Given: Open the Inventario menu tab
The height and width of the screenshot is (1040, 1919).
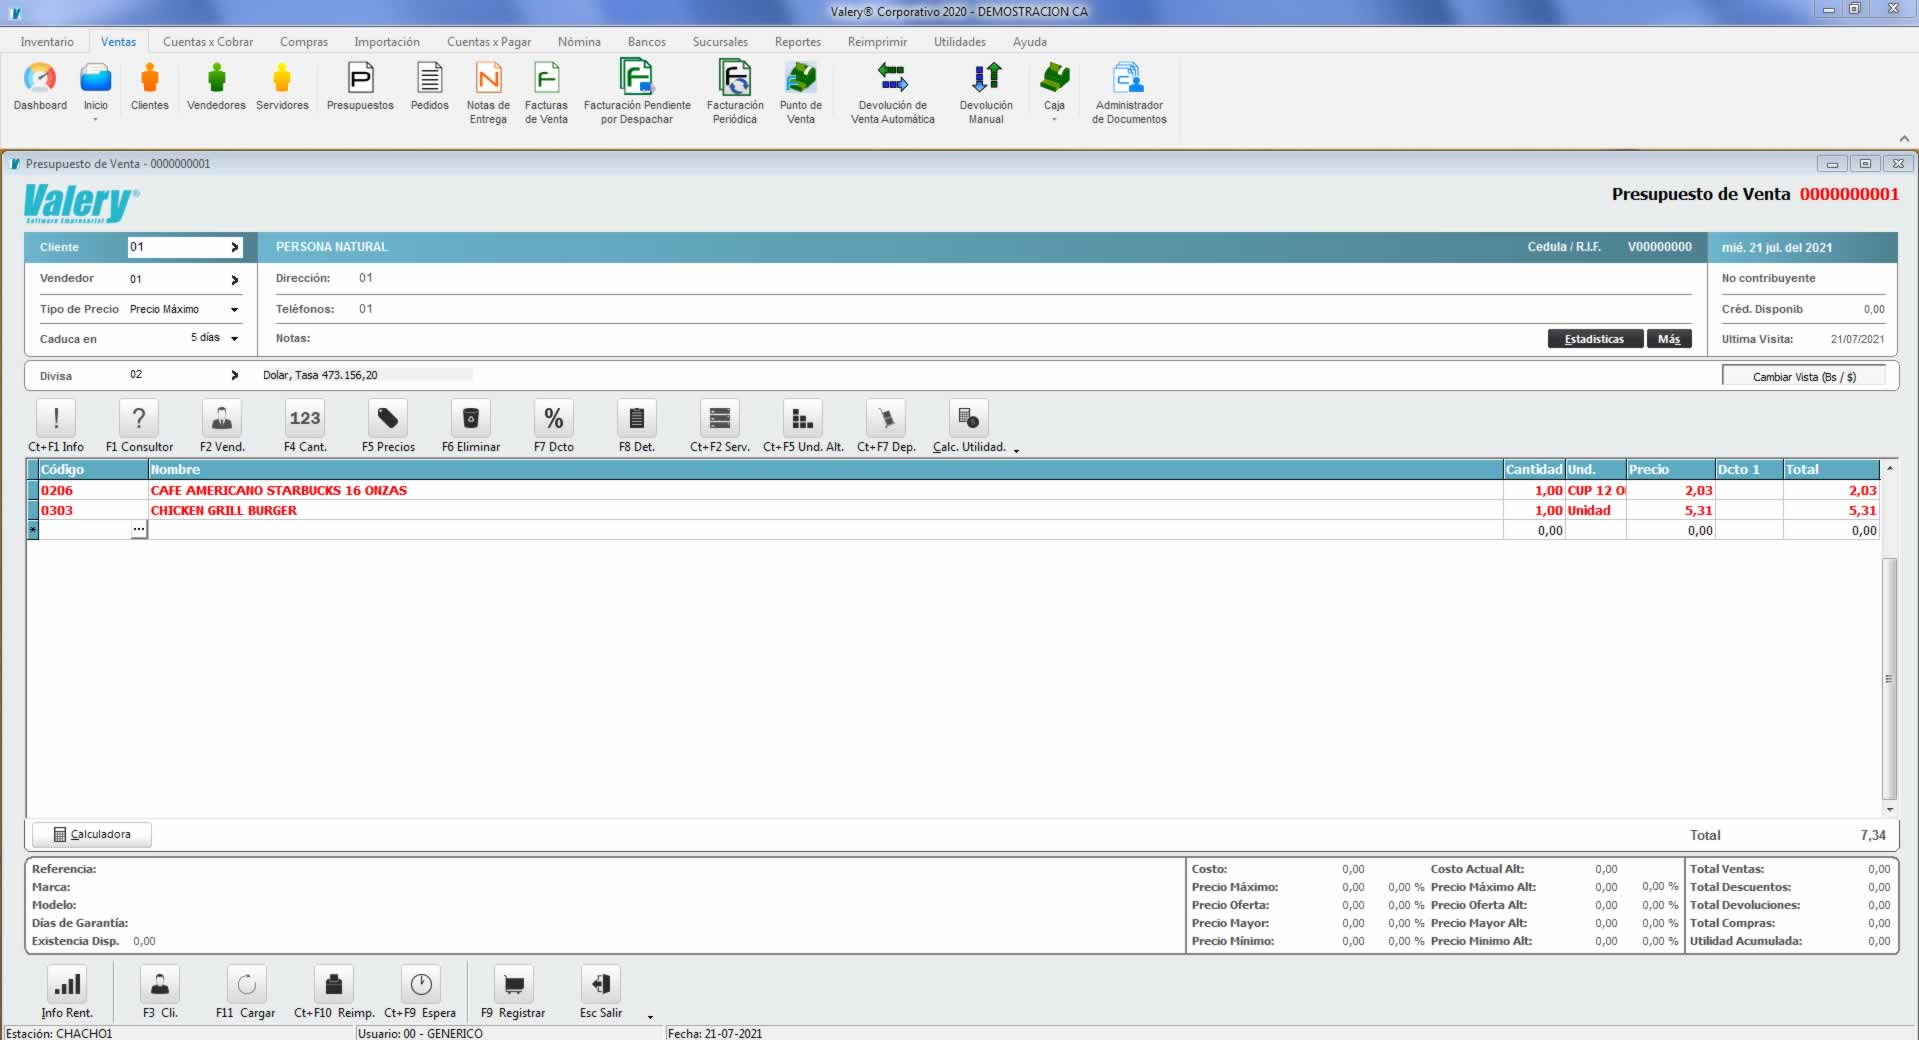Looking at the screenshot, I should [47, 42].
